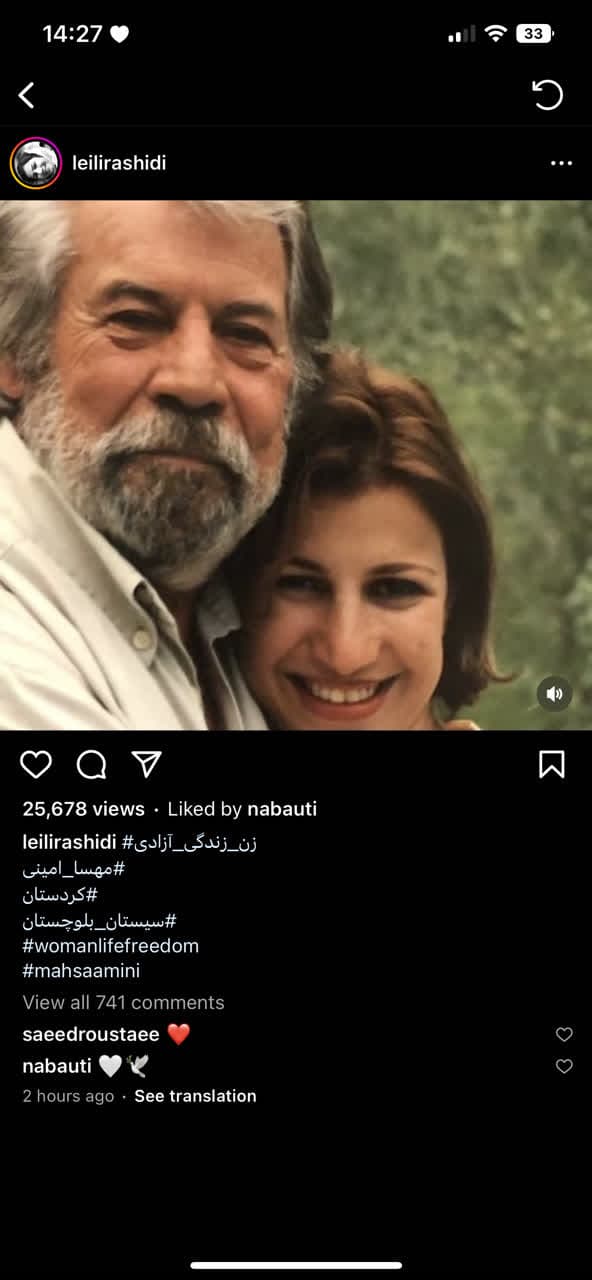Open the leilirashidi name in the caption
This screenshot has height=1280, width=592.
click(69, 842)
